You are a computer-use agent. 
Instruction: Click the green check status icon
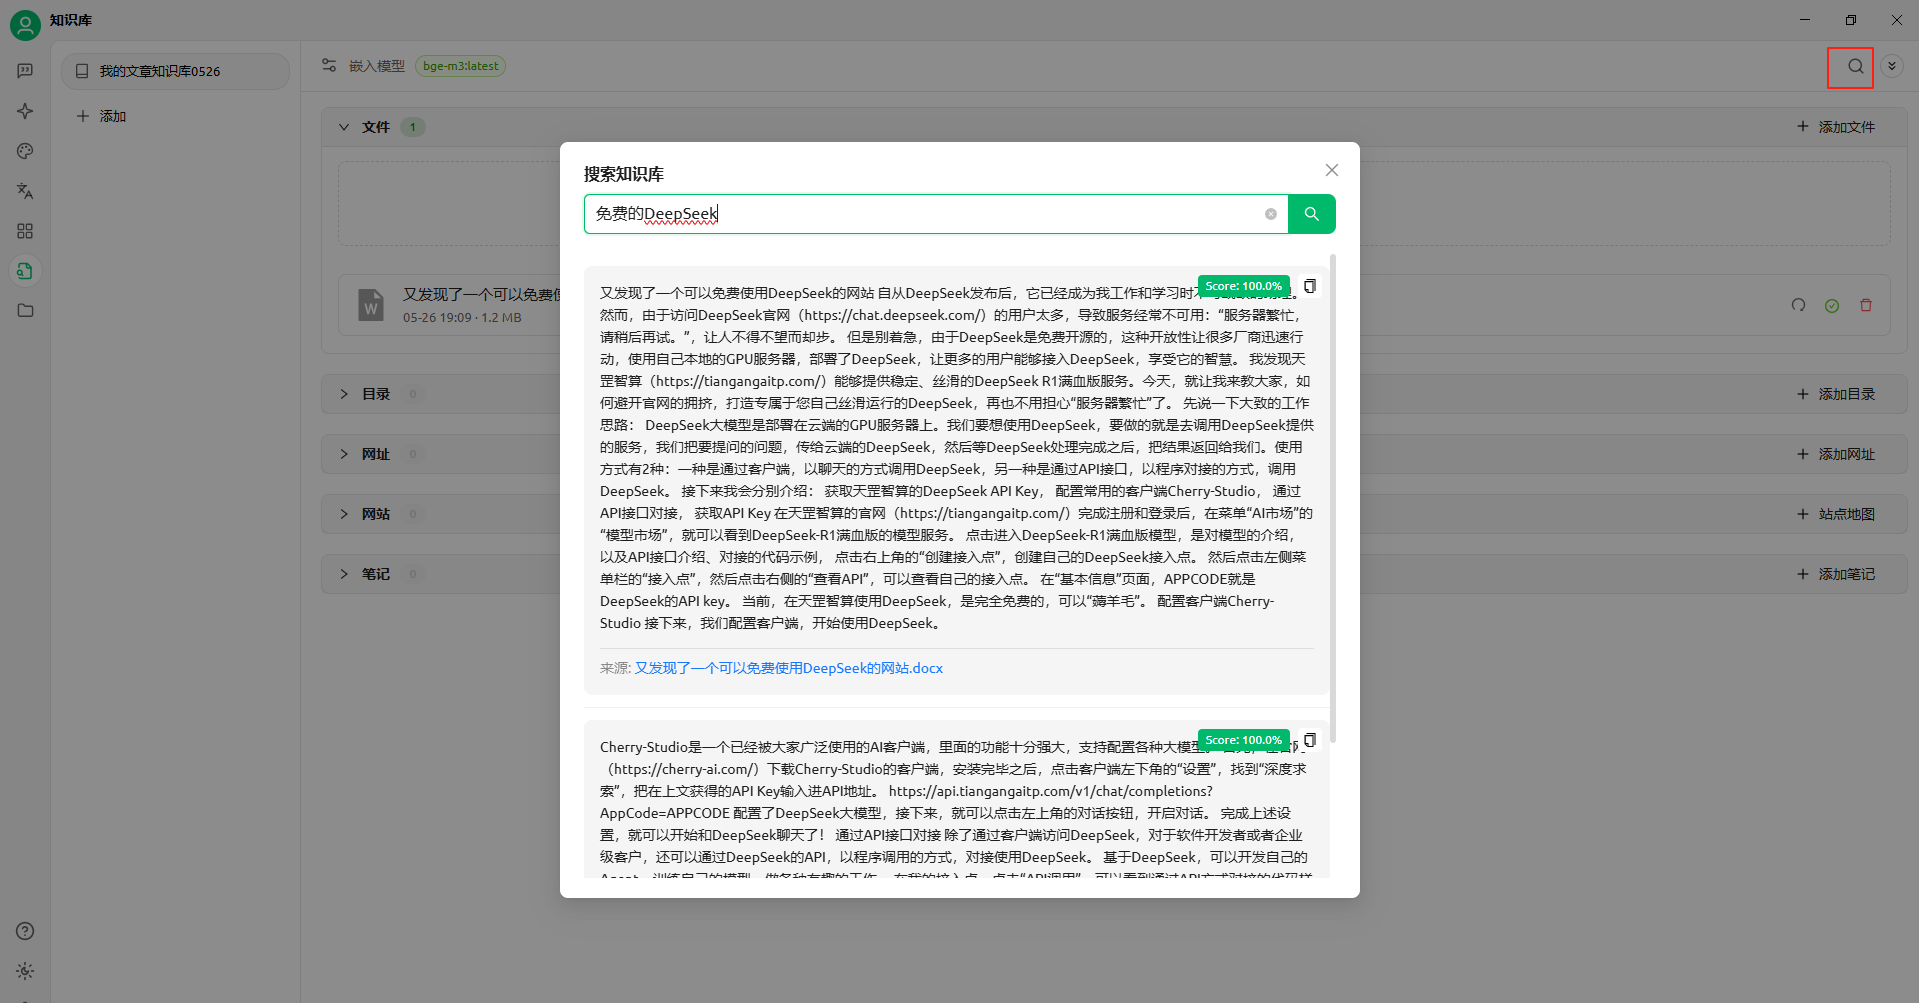1832,306
